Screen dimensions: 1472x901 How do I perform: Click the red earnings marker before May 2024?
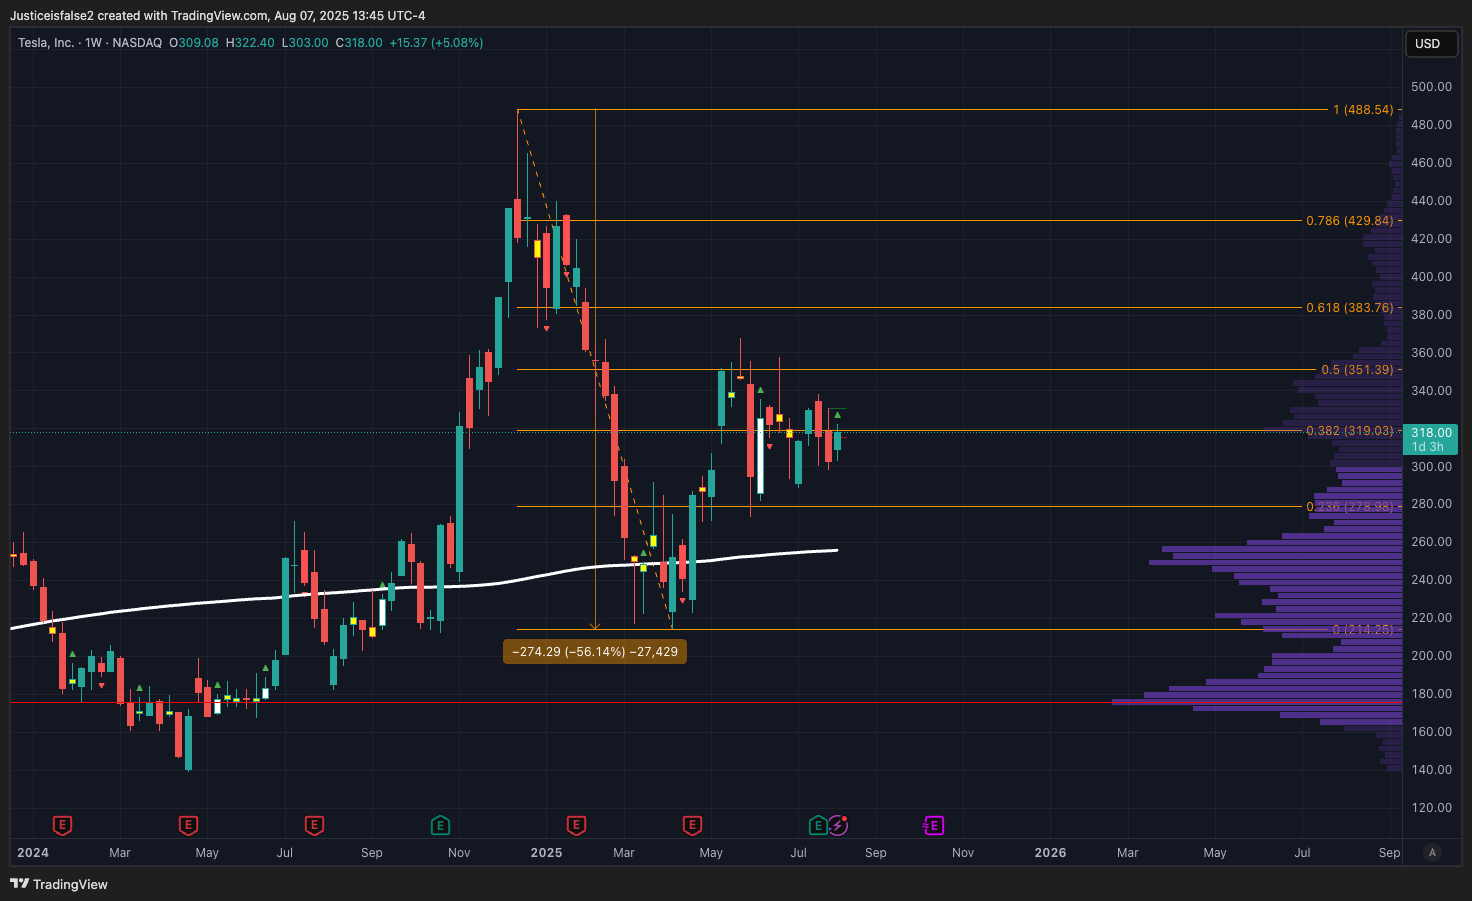point(188,825)
